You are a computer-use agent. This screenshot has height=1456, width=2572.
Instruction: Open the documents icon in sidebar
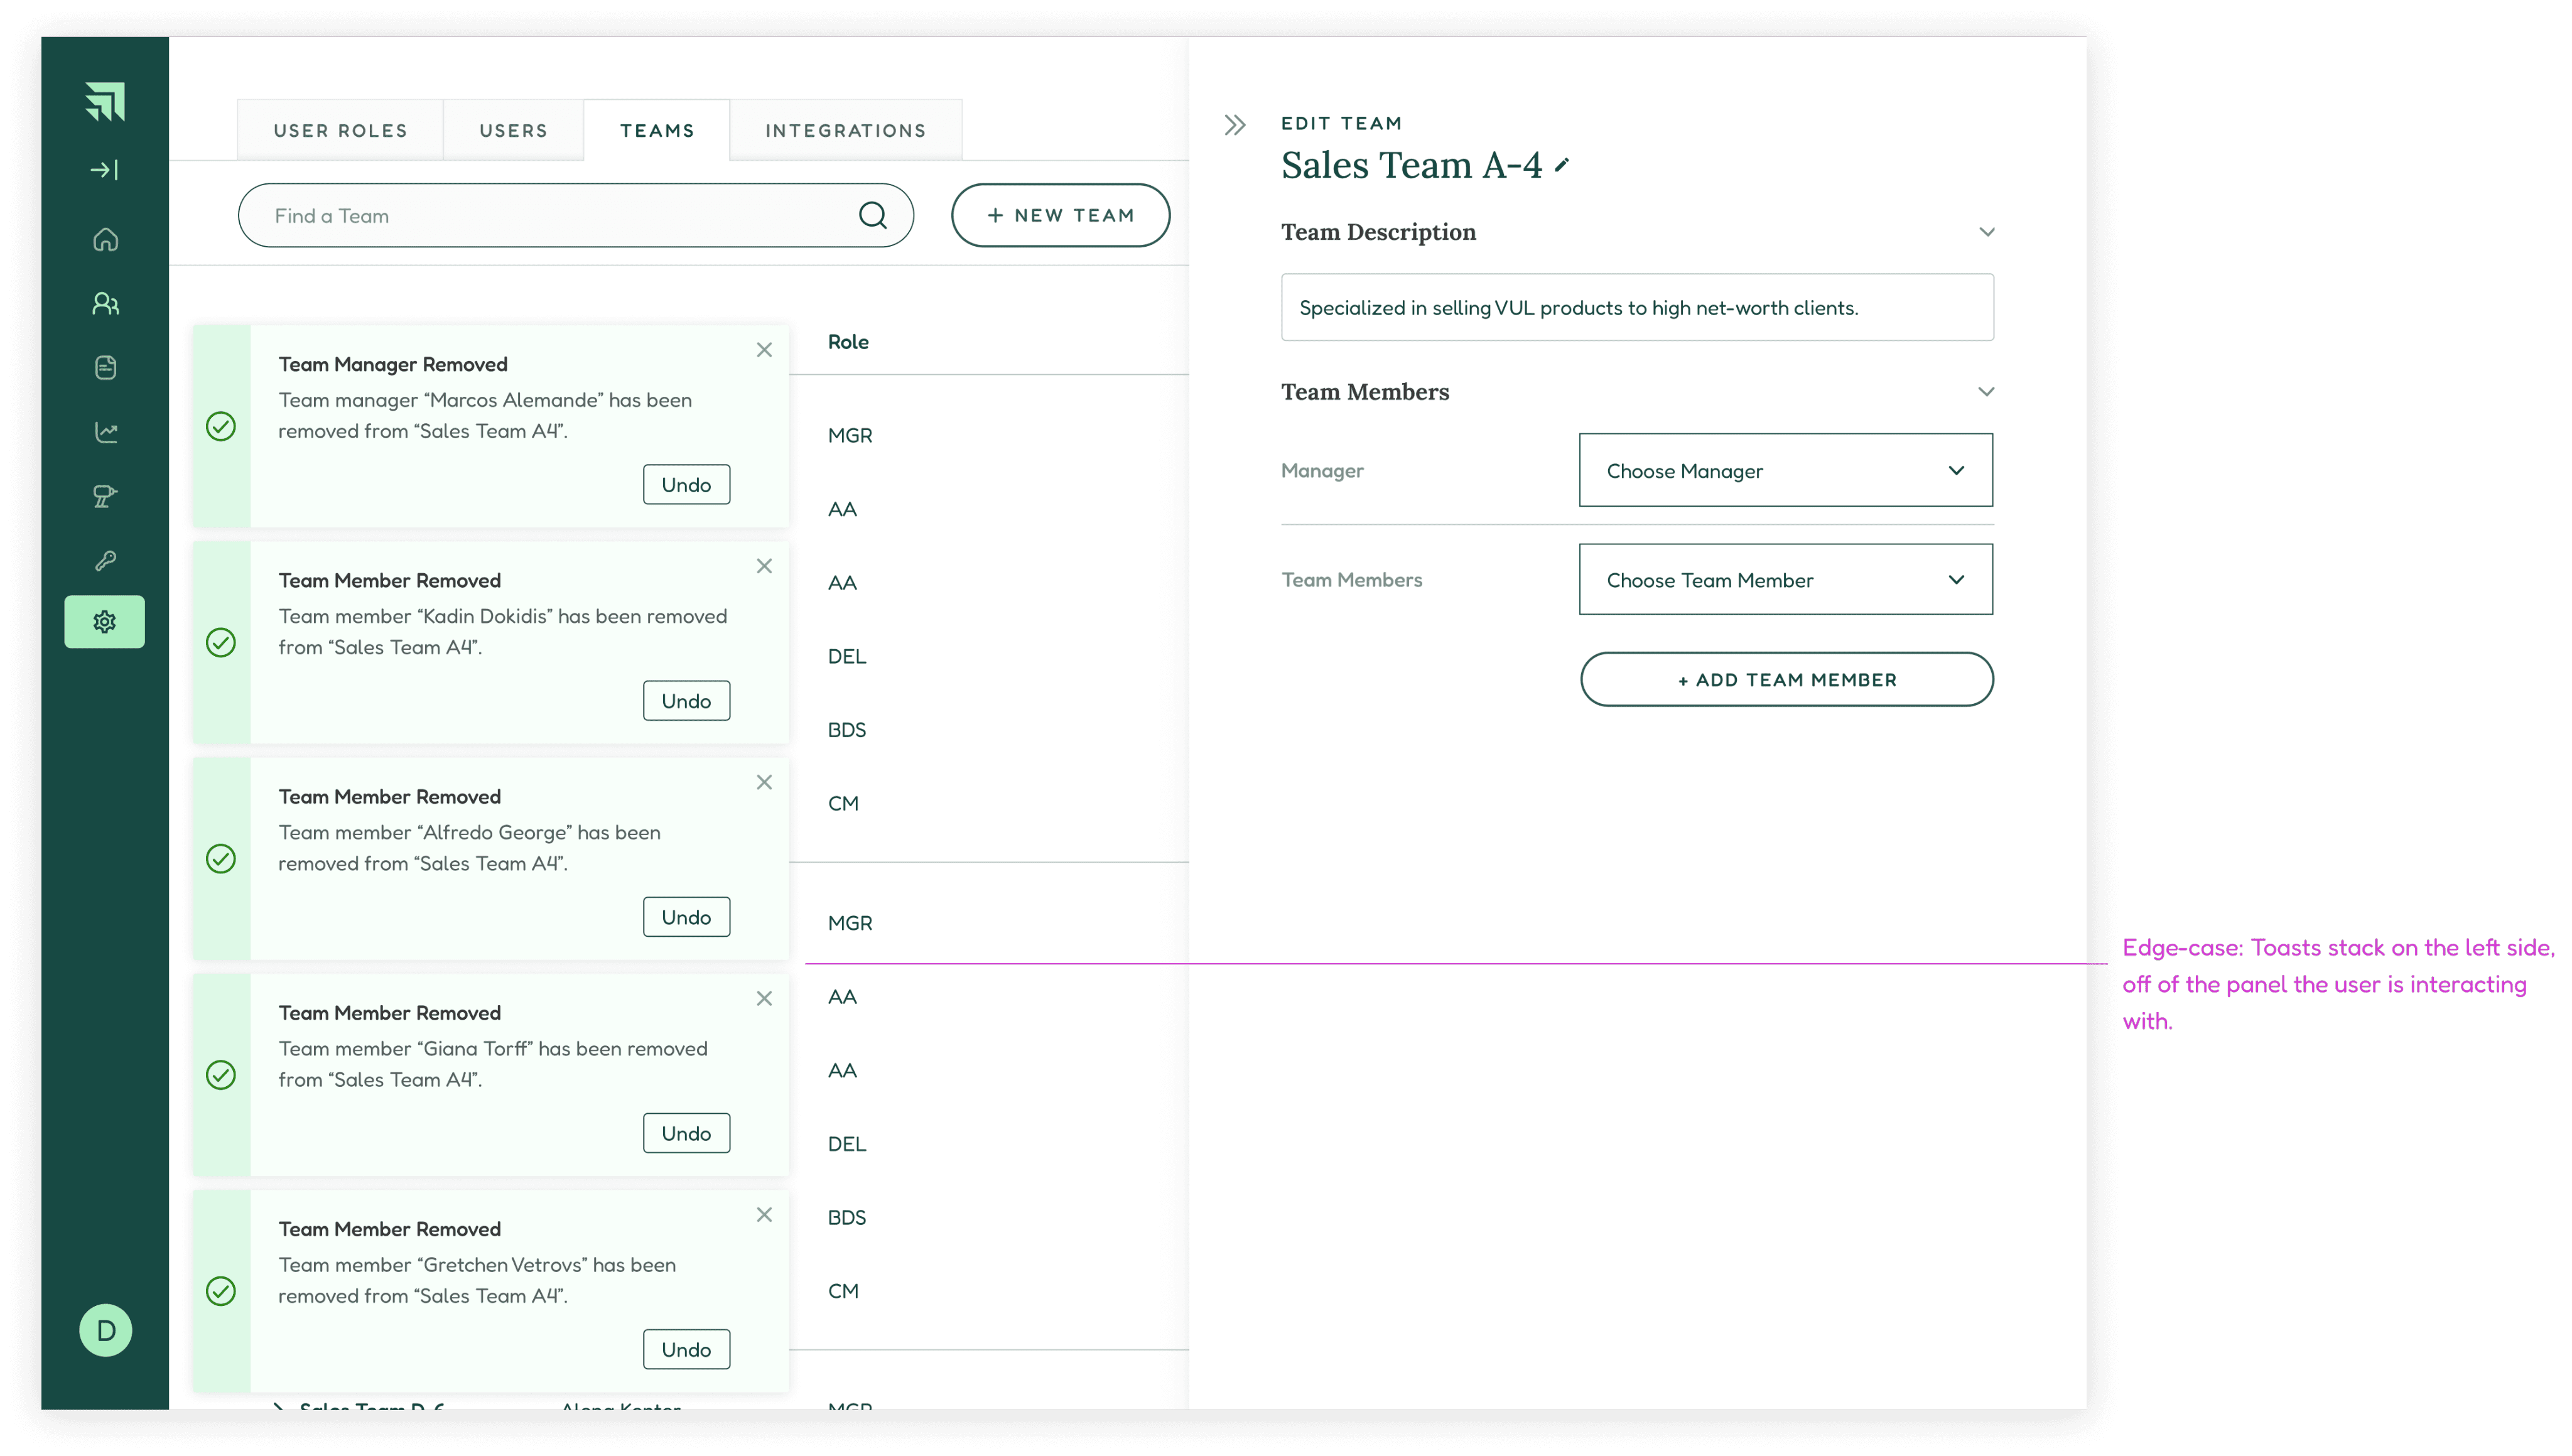tap(105, 368)
